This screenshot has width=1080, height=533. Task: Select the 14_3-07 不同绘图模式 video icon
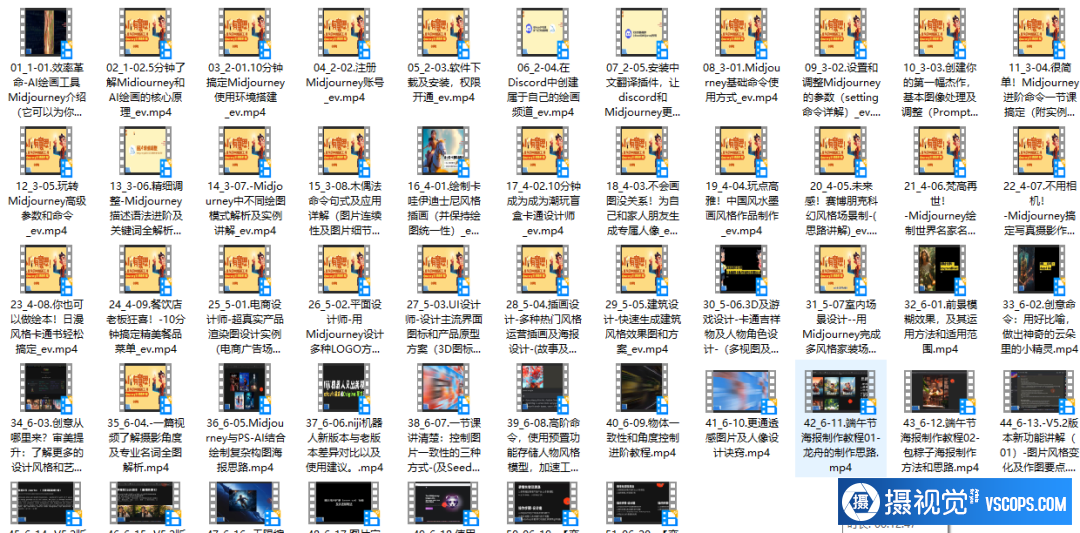245,149
